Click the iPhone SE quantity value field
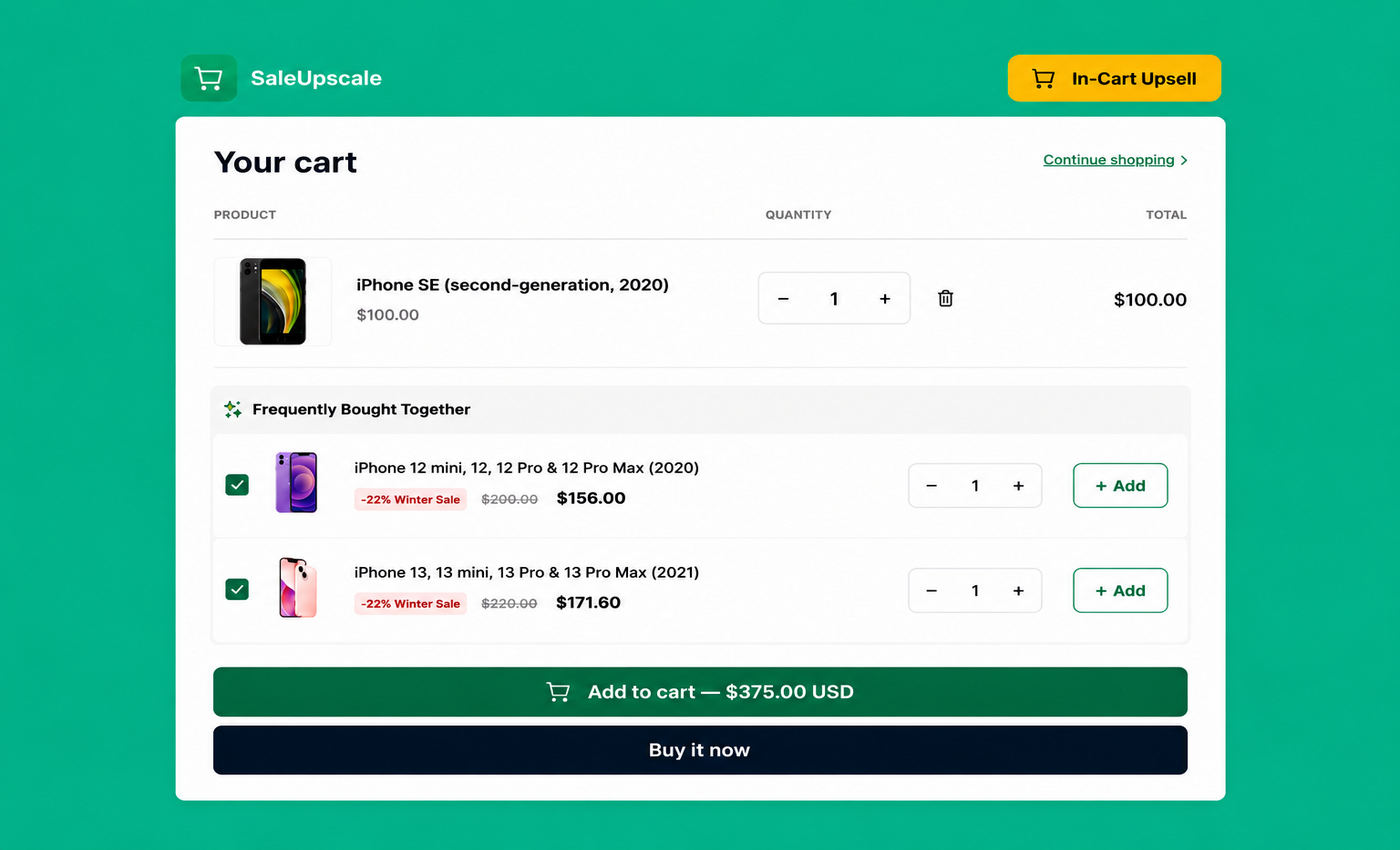Screen dimensions: 1400x850 click(x=834, y=299)
